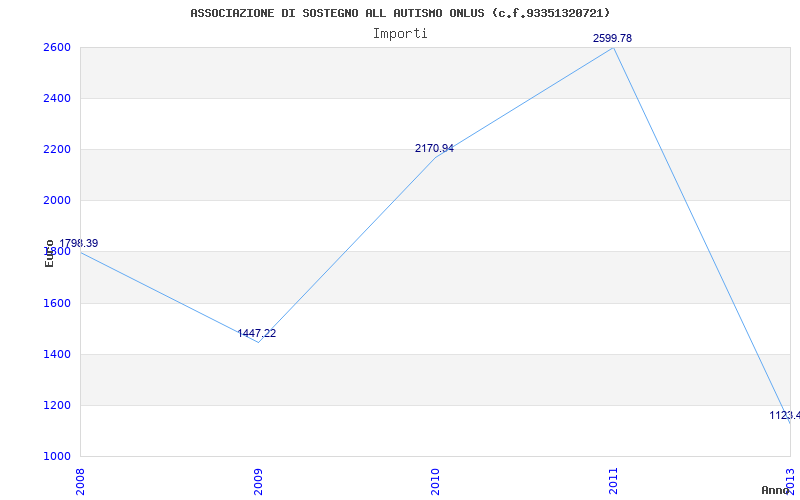
Task: Click the 2008 x-axis year label
Action: [x=81, y=481]
